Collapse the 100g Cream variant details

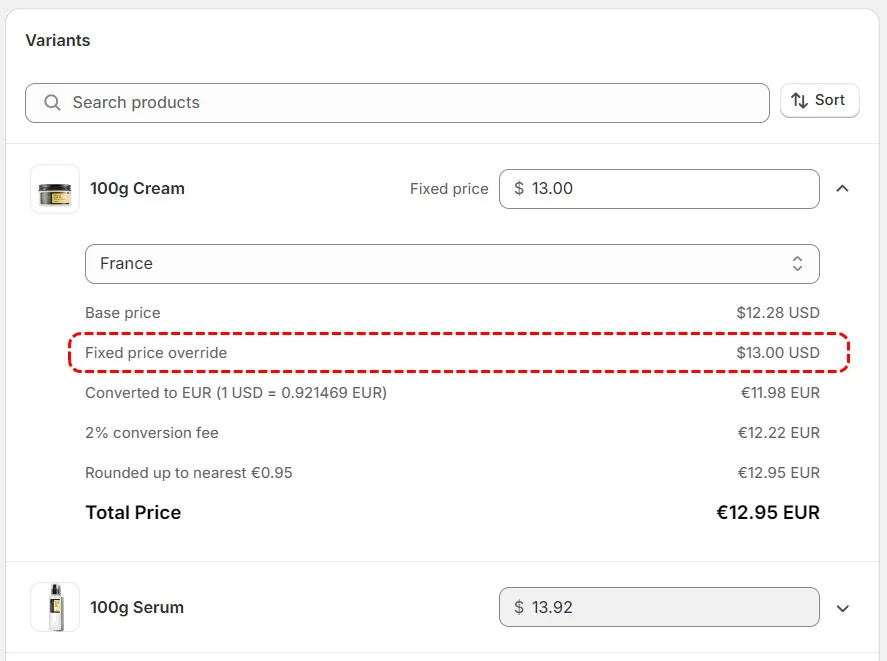click(x=842, y=188)
